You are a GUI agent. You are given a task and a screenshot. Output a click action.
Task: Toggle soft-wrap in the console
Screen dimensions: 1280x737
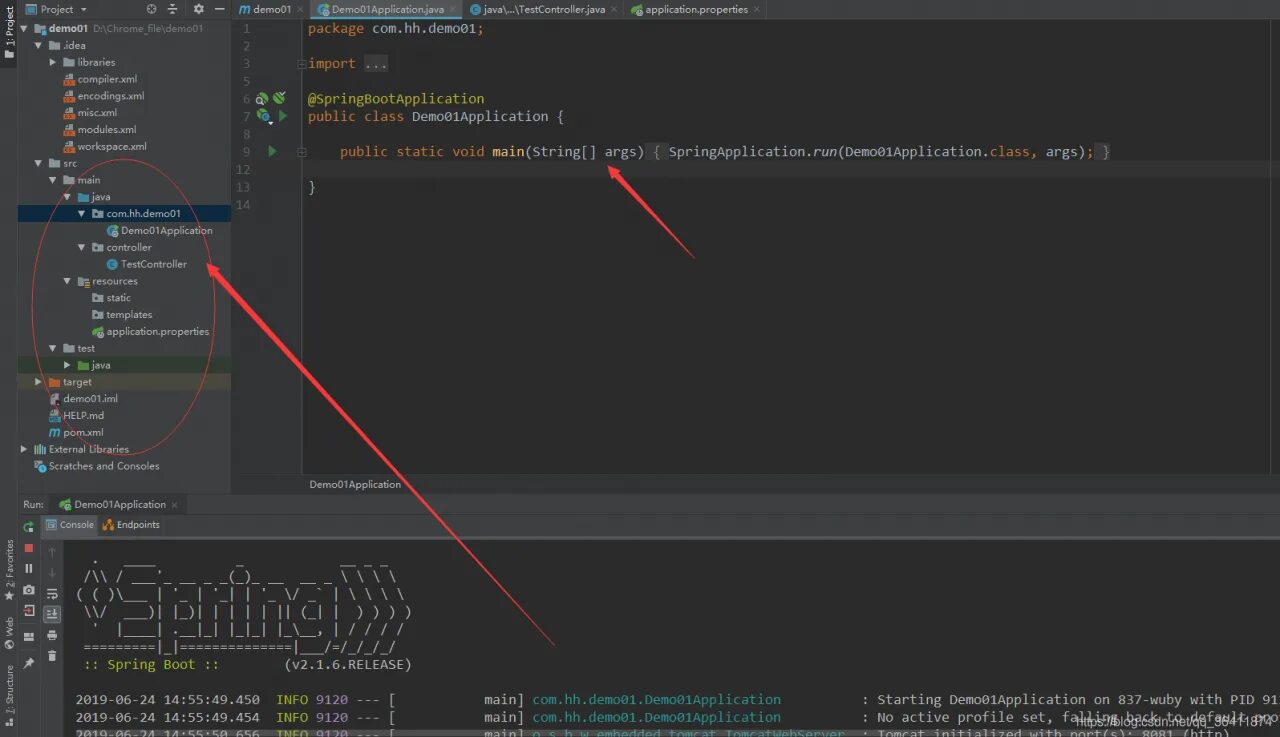(53, 593)
